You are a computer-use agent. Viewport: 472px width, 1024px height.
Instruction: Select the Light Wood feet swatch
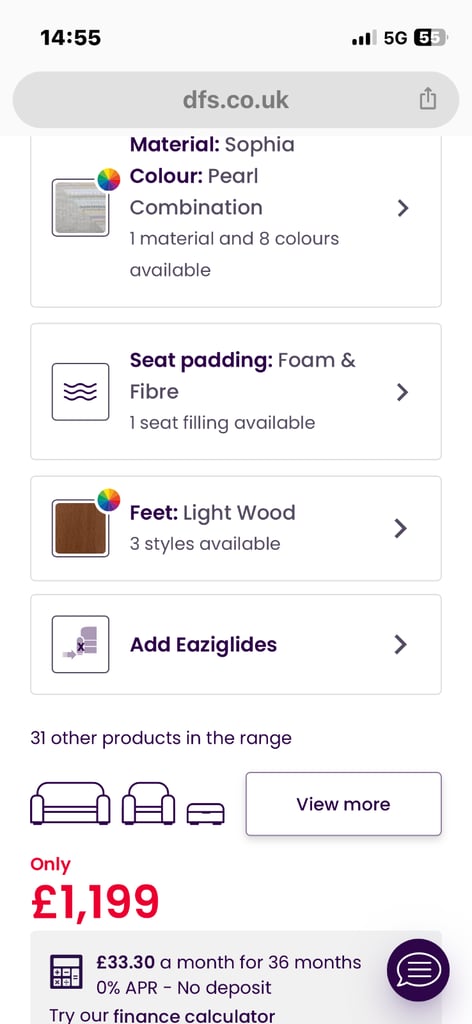[x=80, y=528]
